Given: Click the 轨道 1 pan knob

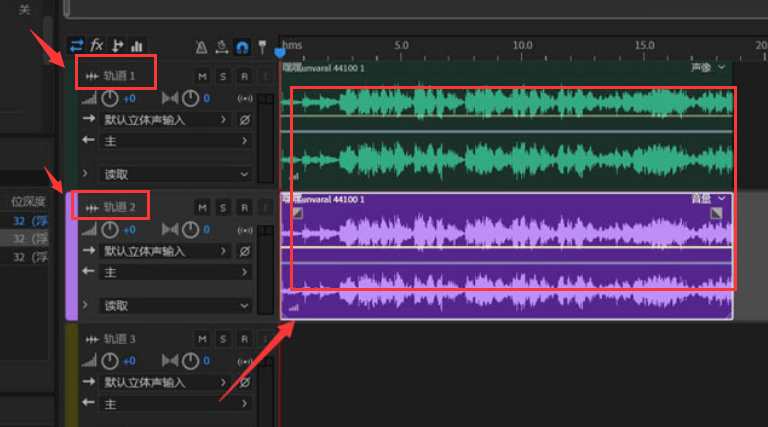Looking at the screenshot, I should pos(191,98).
